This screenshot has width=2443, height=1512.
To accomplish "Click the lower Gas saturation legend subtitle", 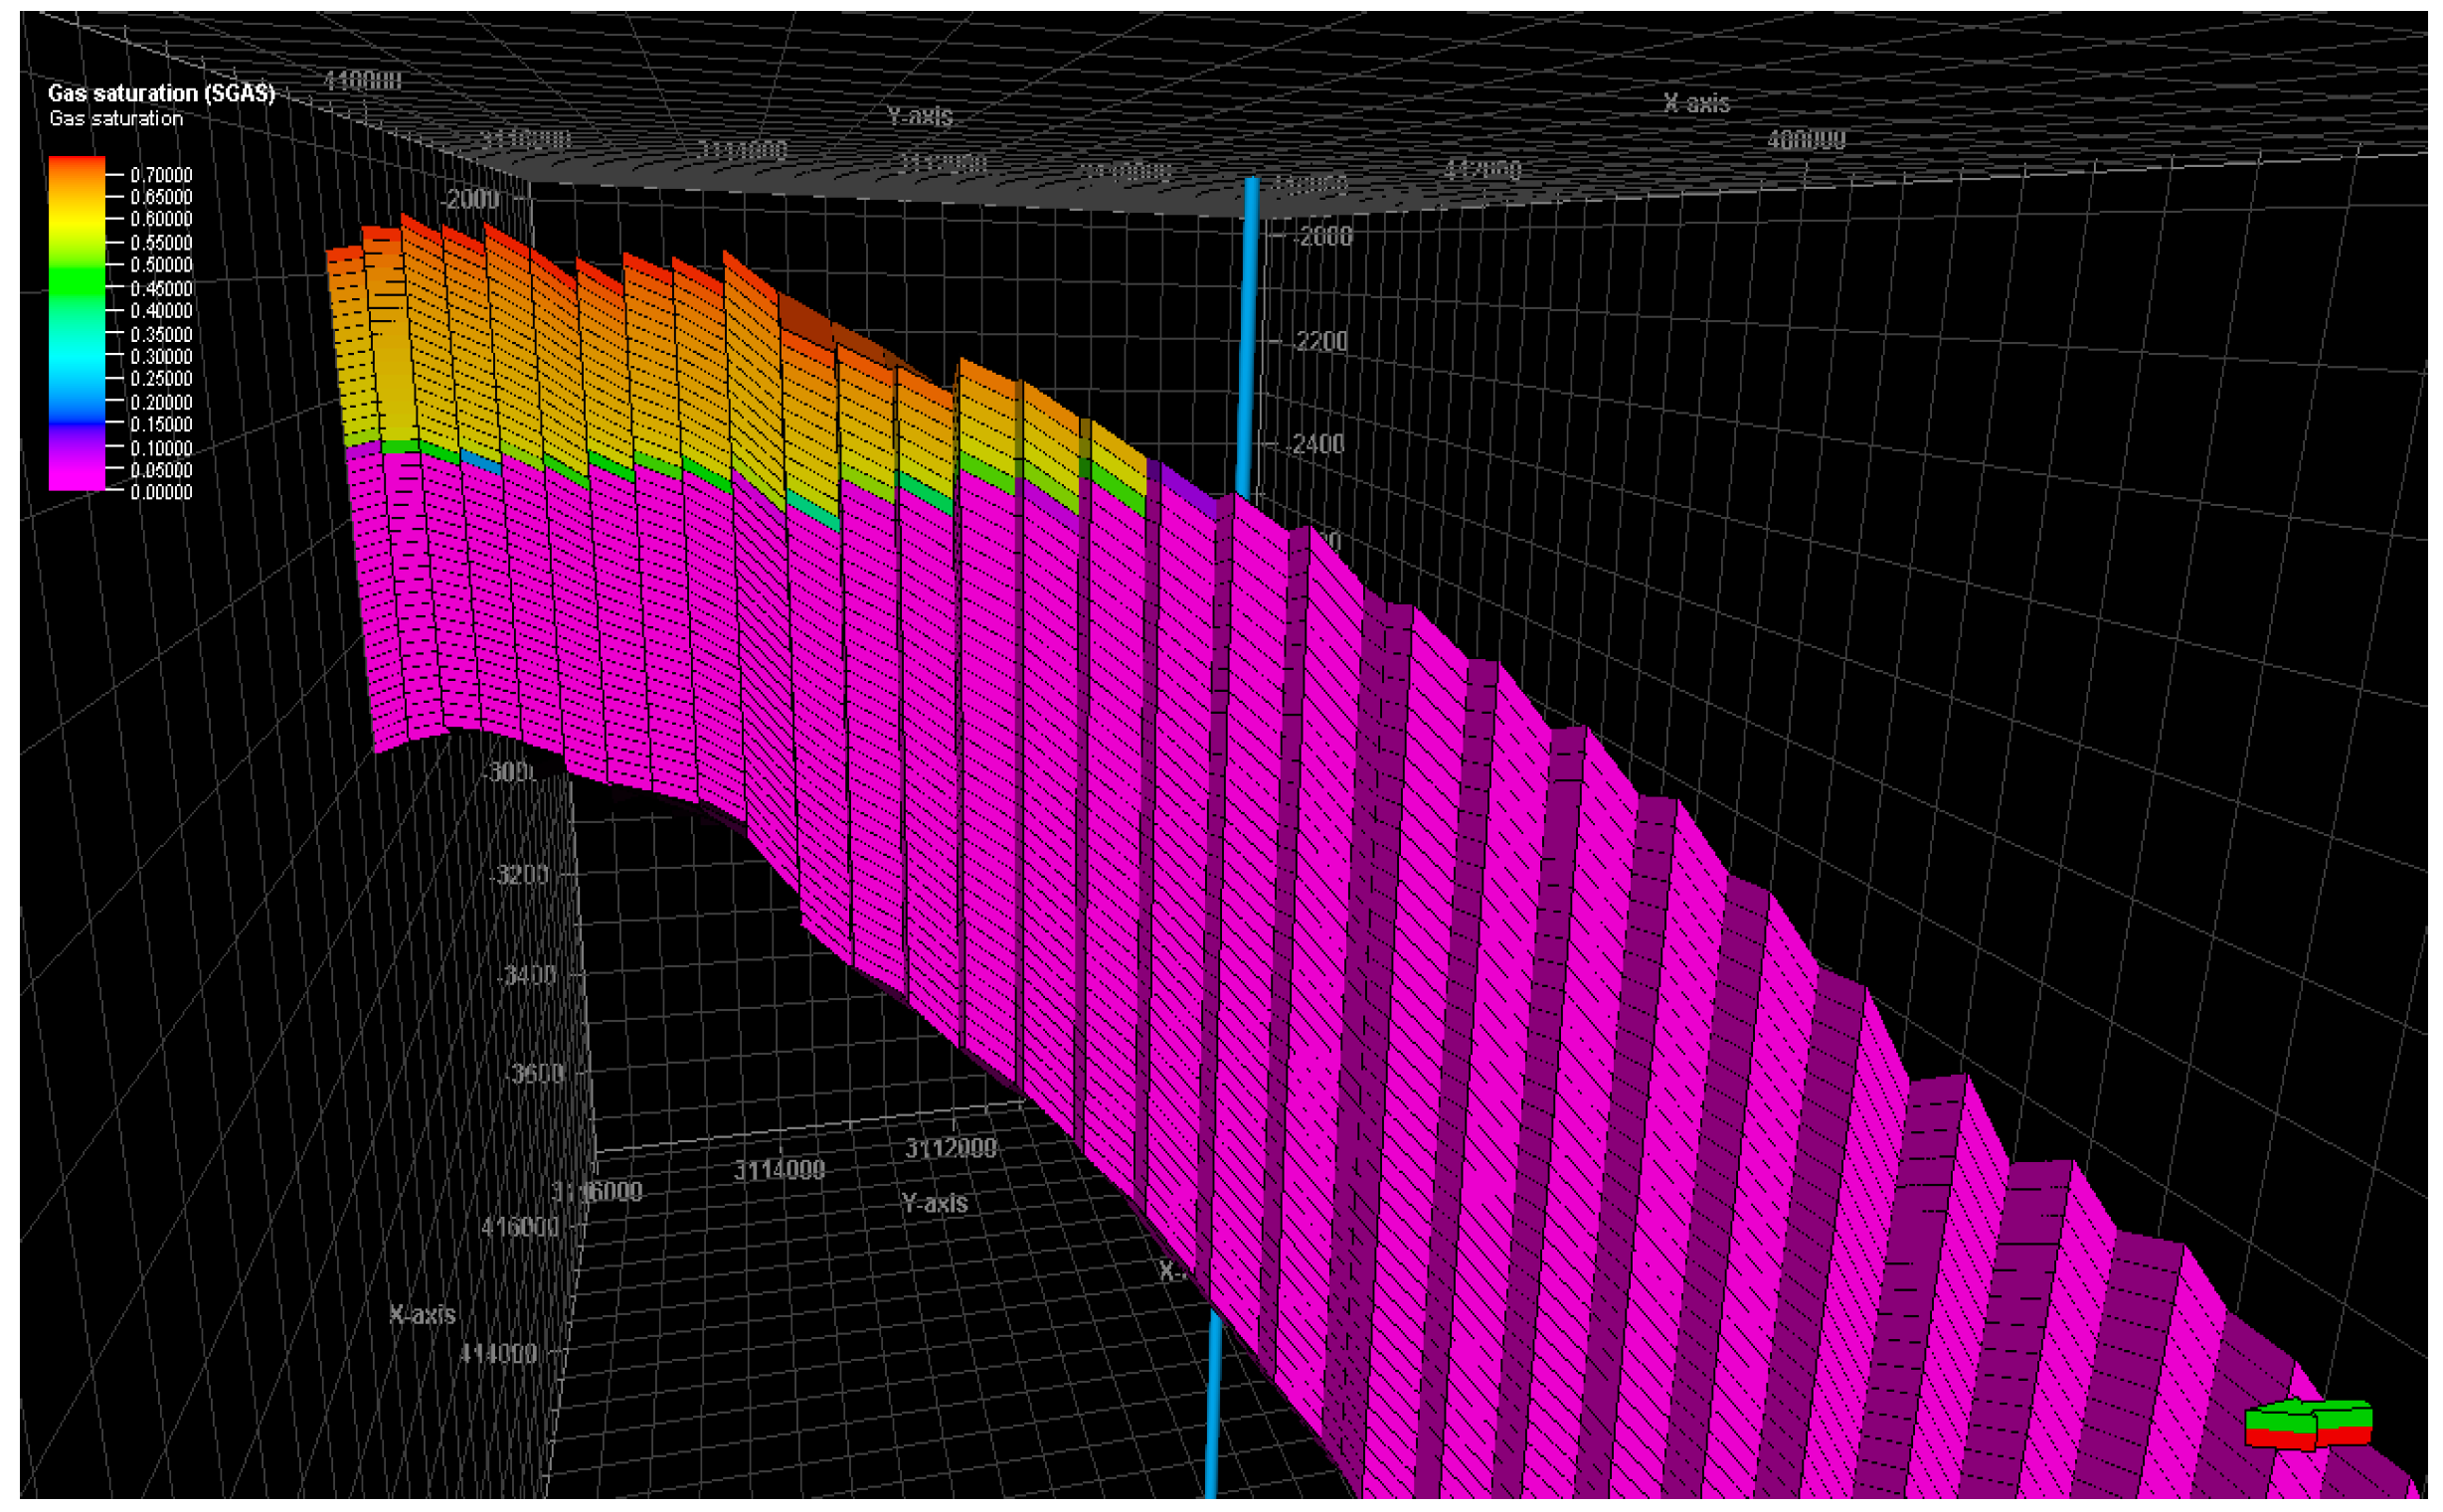I will (x=116, y=119).
